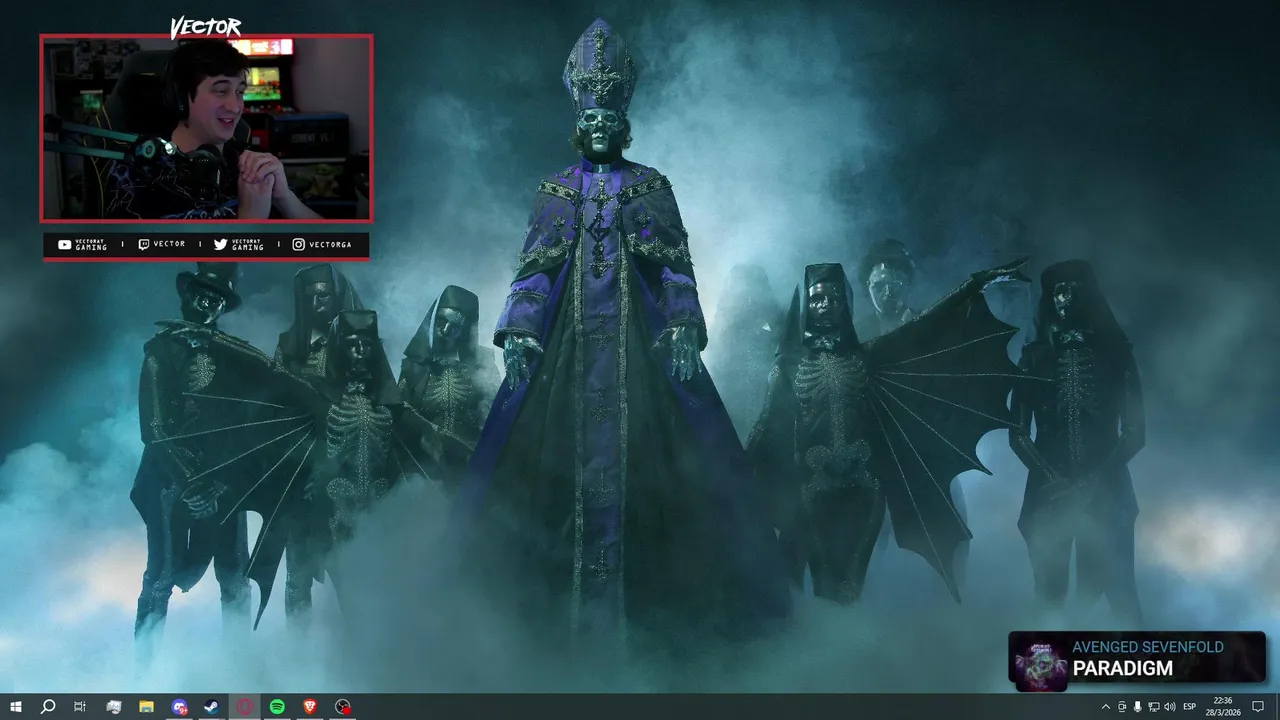Viewport: 1280px width, 720px height.
Task: Click the Show desktop strip at the taskbar's end
Action: [x=1277, y=707]
